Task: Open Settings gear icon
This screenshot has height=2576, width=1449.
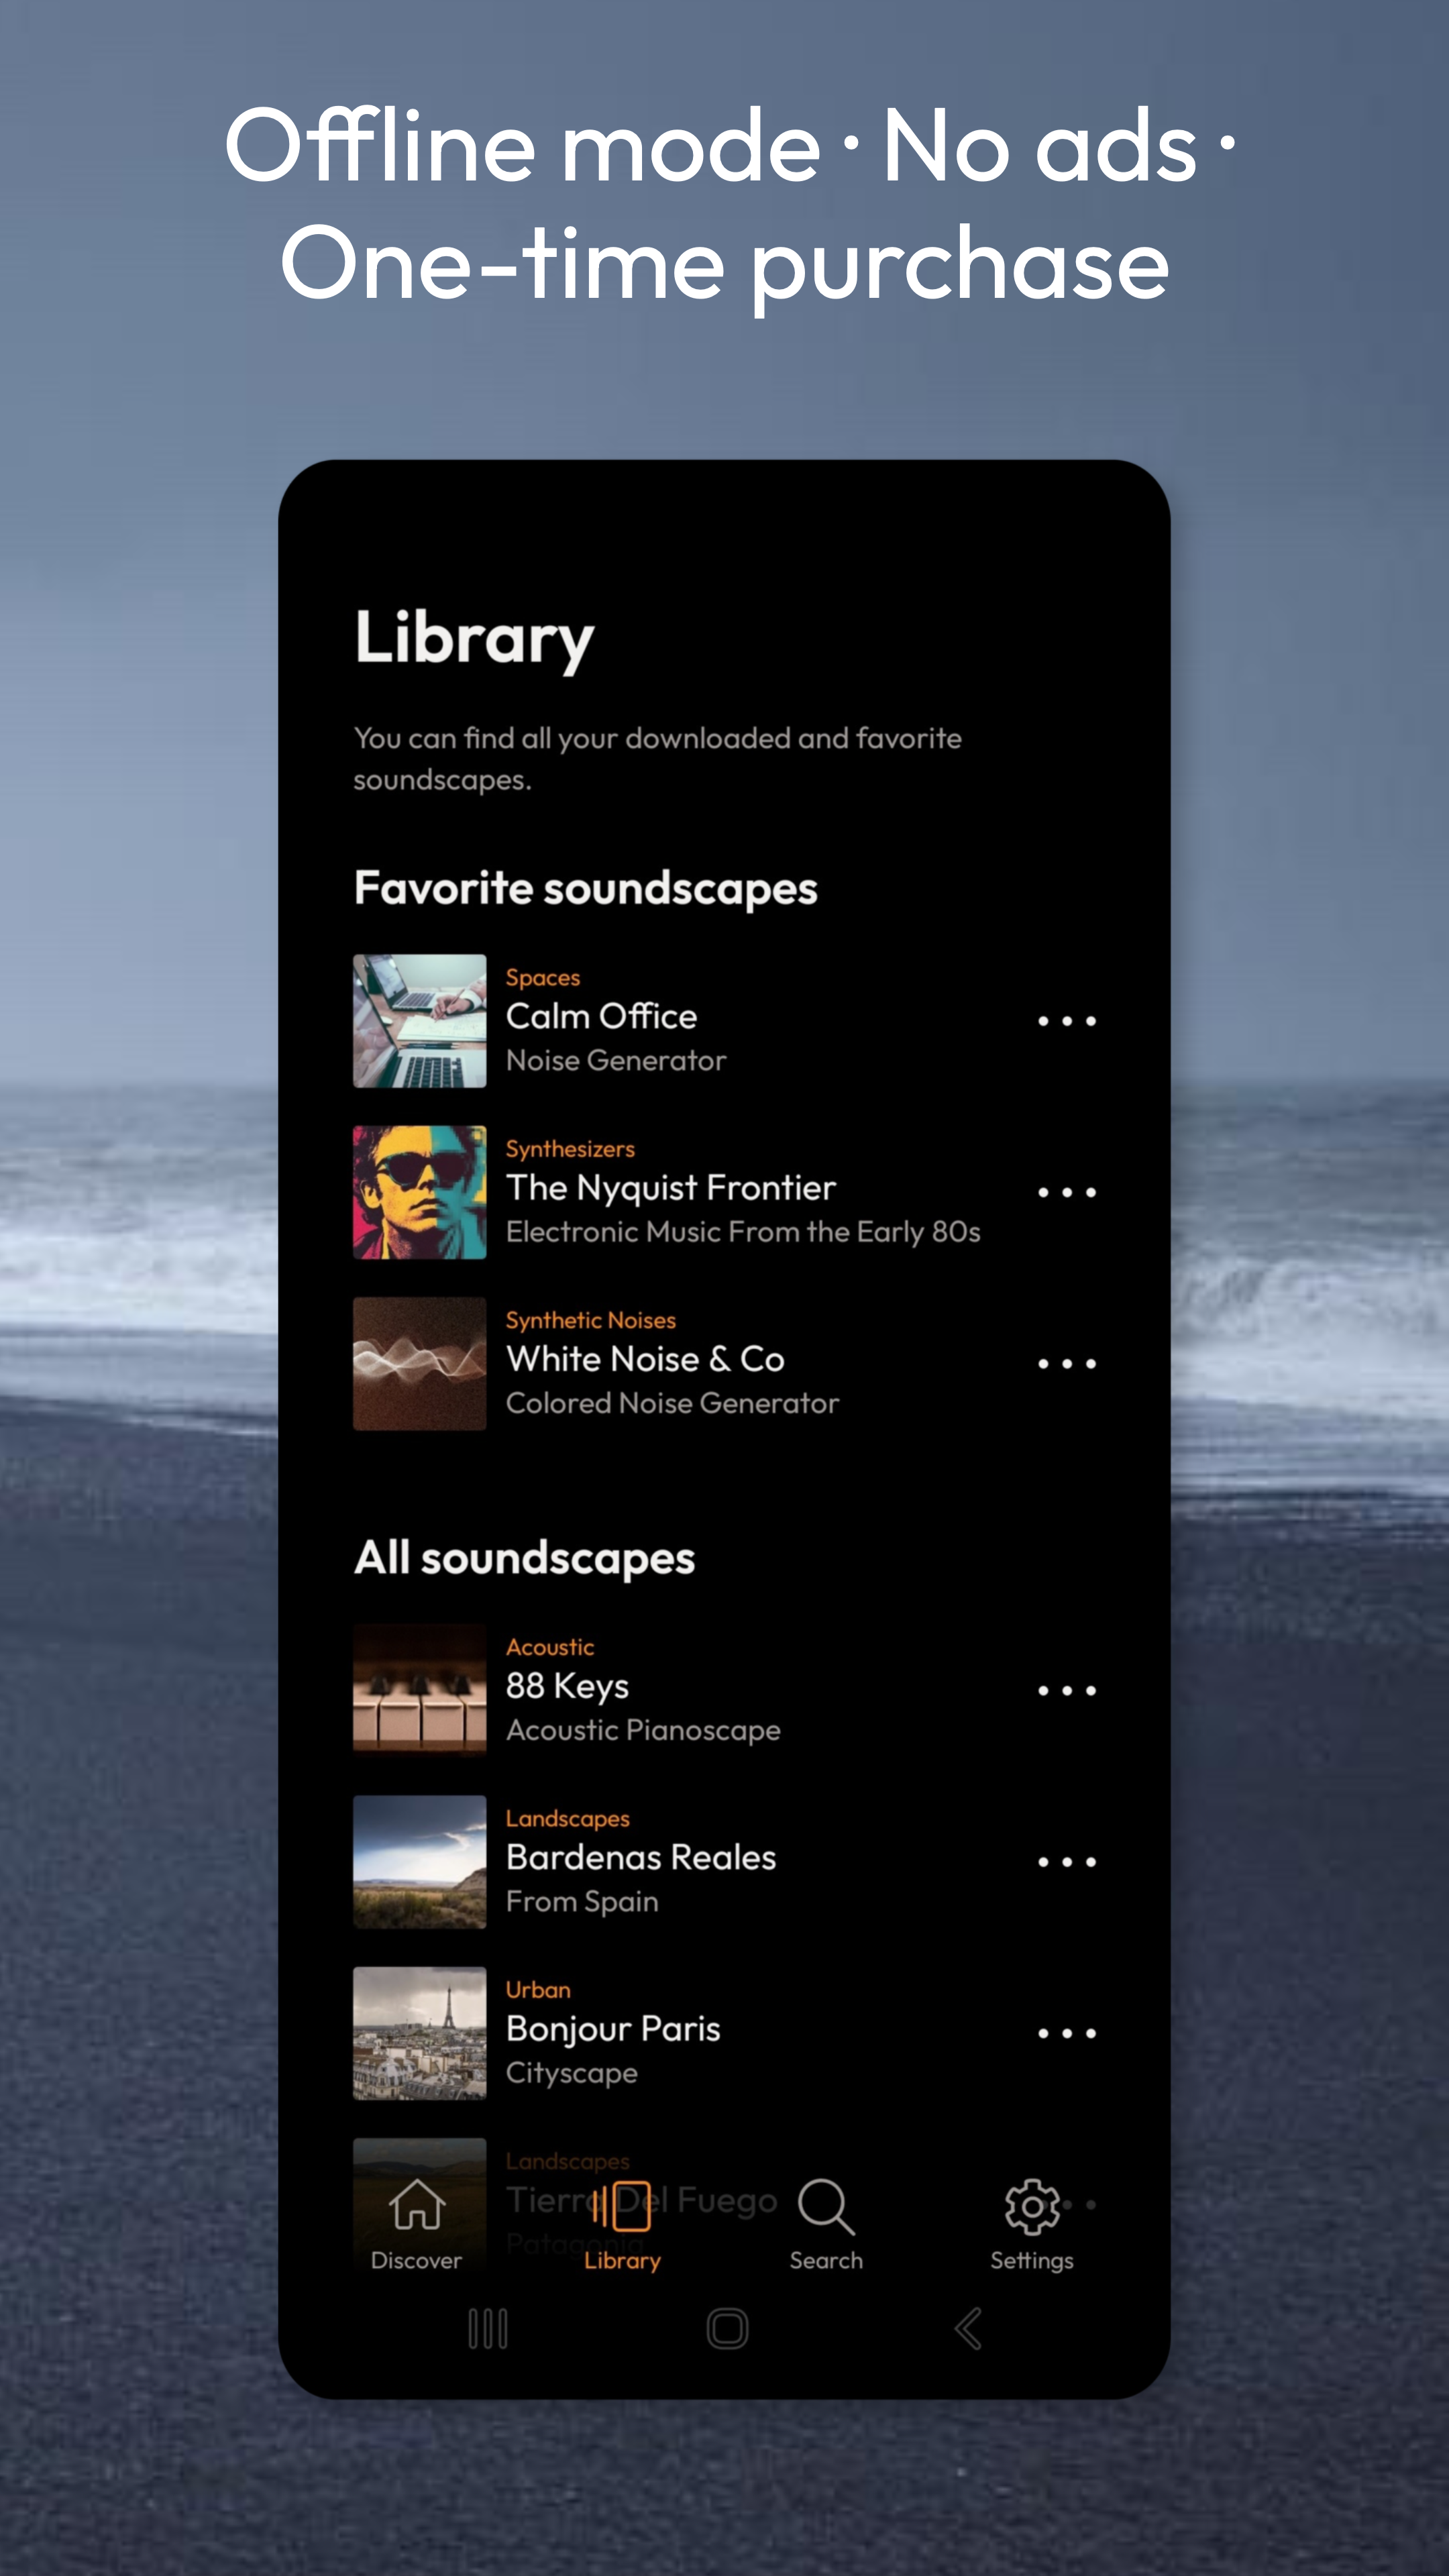Action: point(1031,2205)
